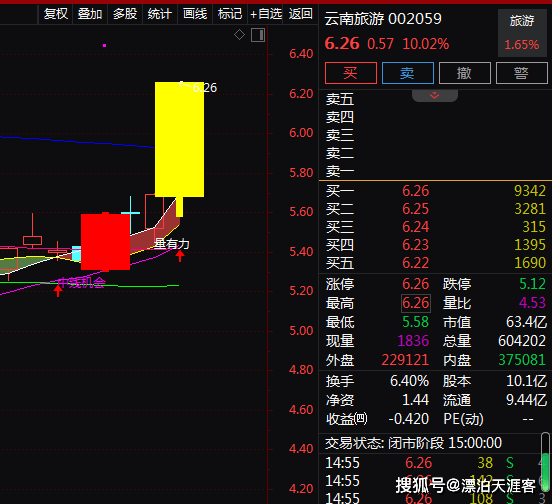Viewport: 552px width, 504px height.
Task: Click 返回 to go back
Action: (300, 14)
